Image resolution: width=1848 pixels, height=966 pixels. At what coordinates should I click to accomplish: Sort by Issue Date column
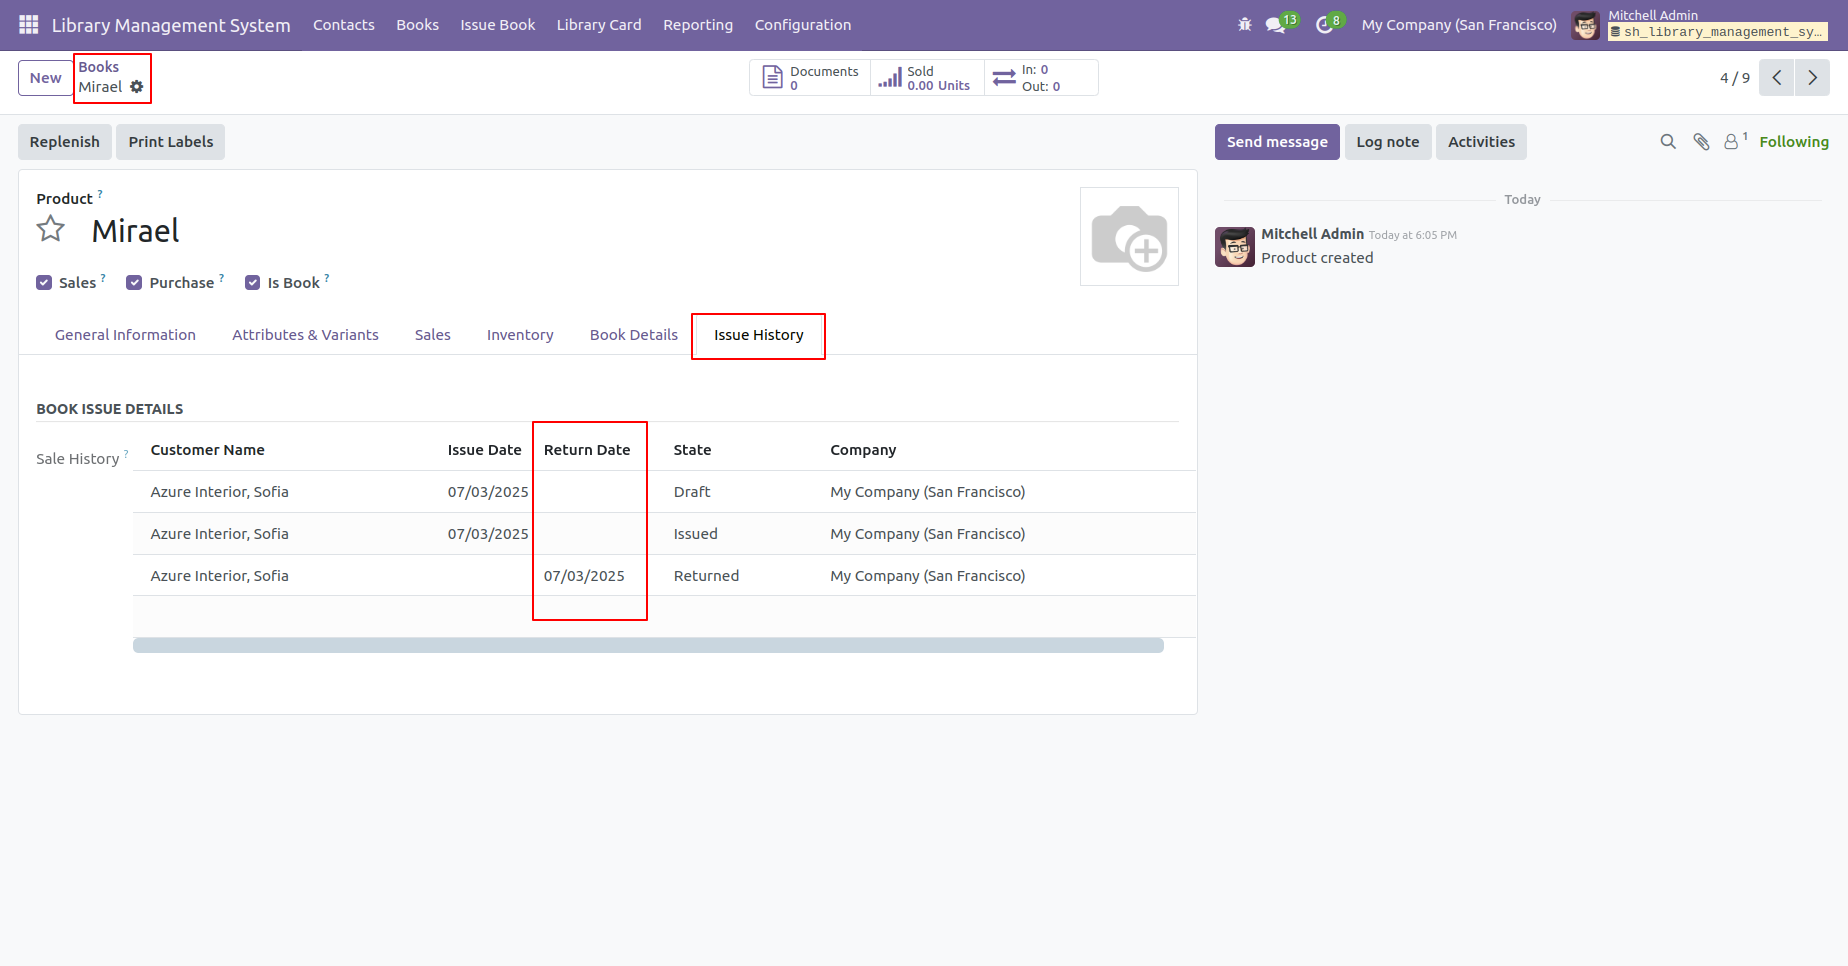point(485,450)
